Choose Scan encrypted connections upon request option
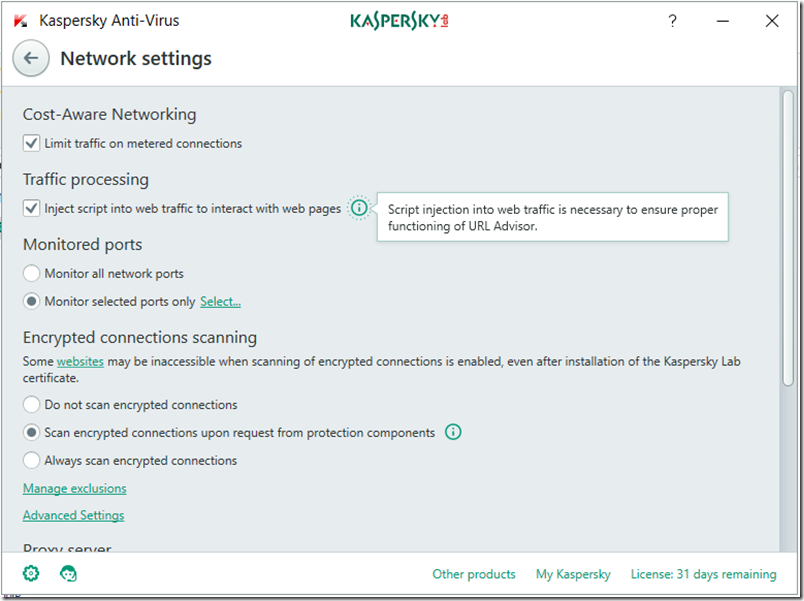Screen dimensions: 804x601 (x=31, y=433)
